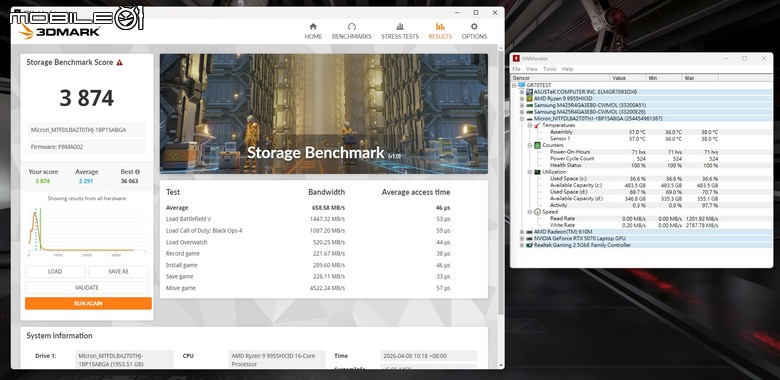The image size is (780, 380).
Task: Open the BENCHMARKS gauge icon
Action: 352,26
